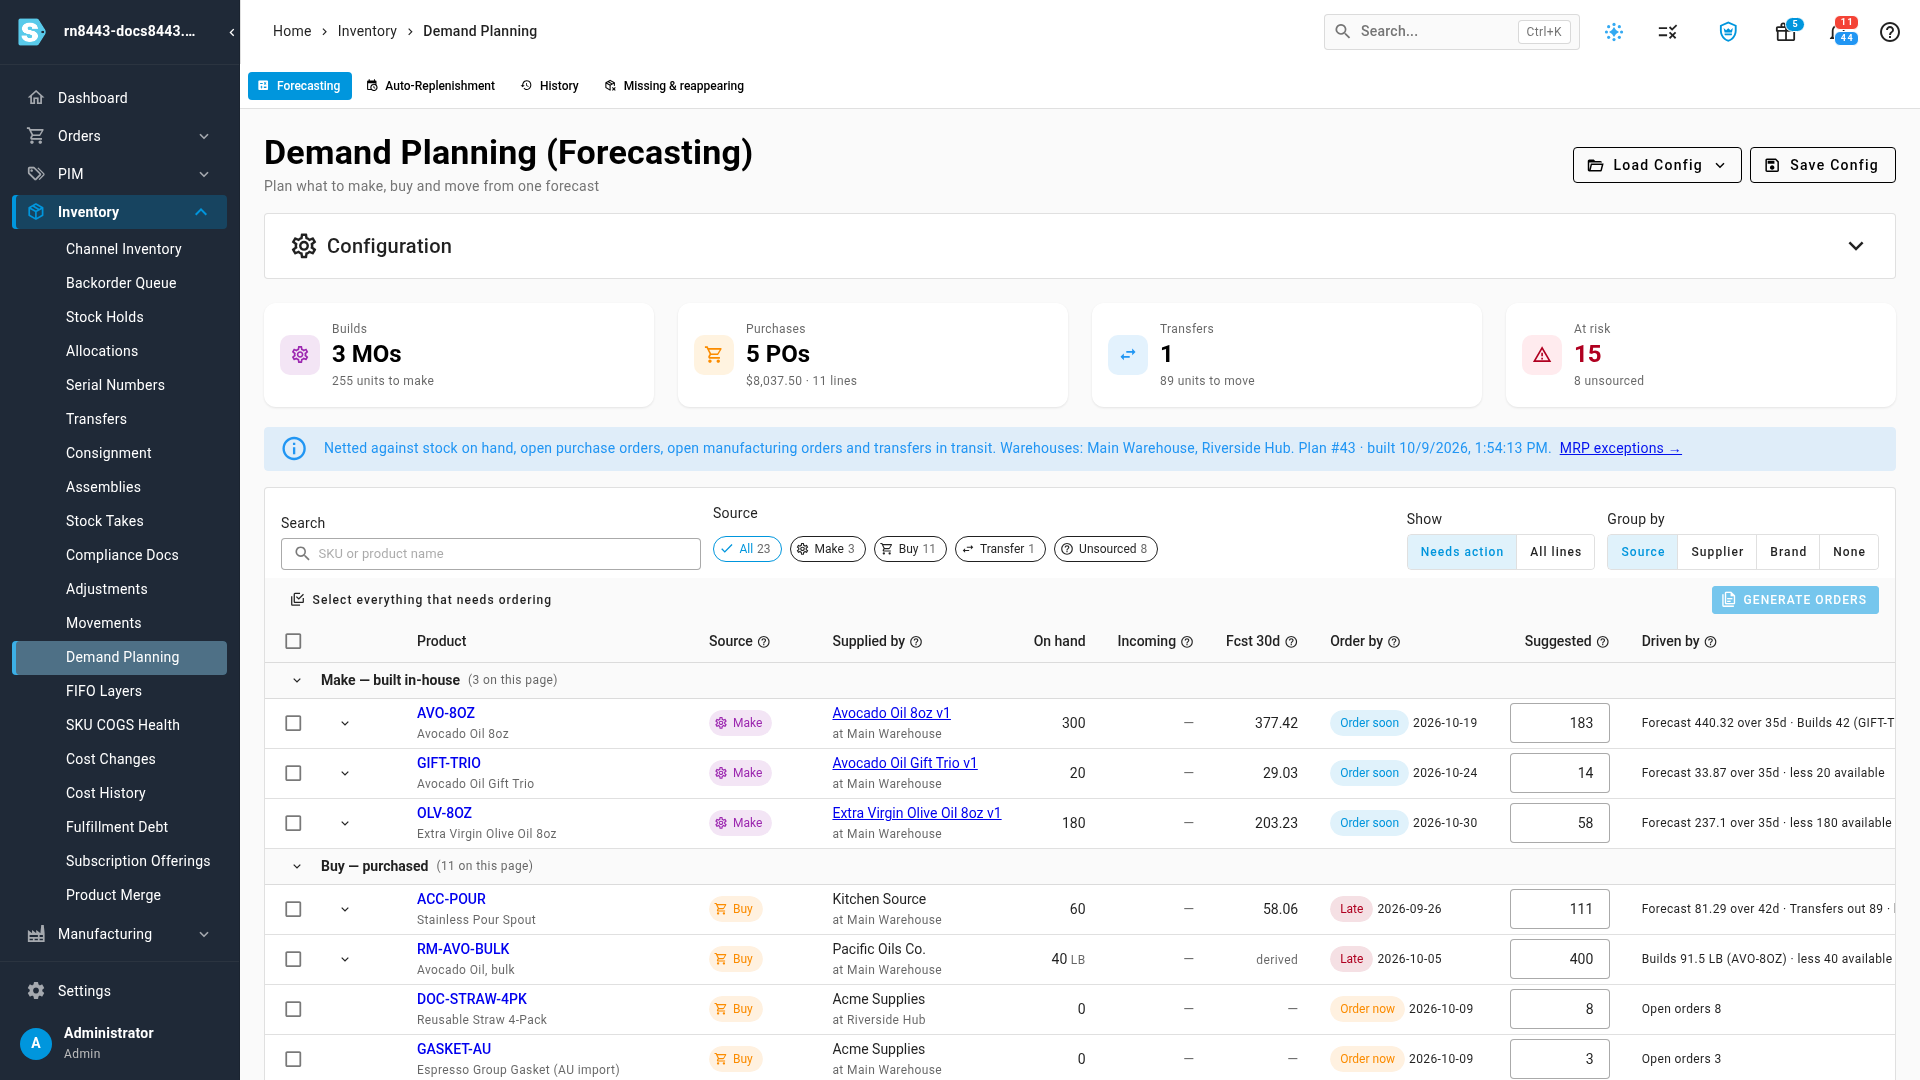Screen dimensions: 1920x1080
Task: Tick the select-all checkbox in table header
Action: 293,641
